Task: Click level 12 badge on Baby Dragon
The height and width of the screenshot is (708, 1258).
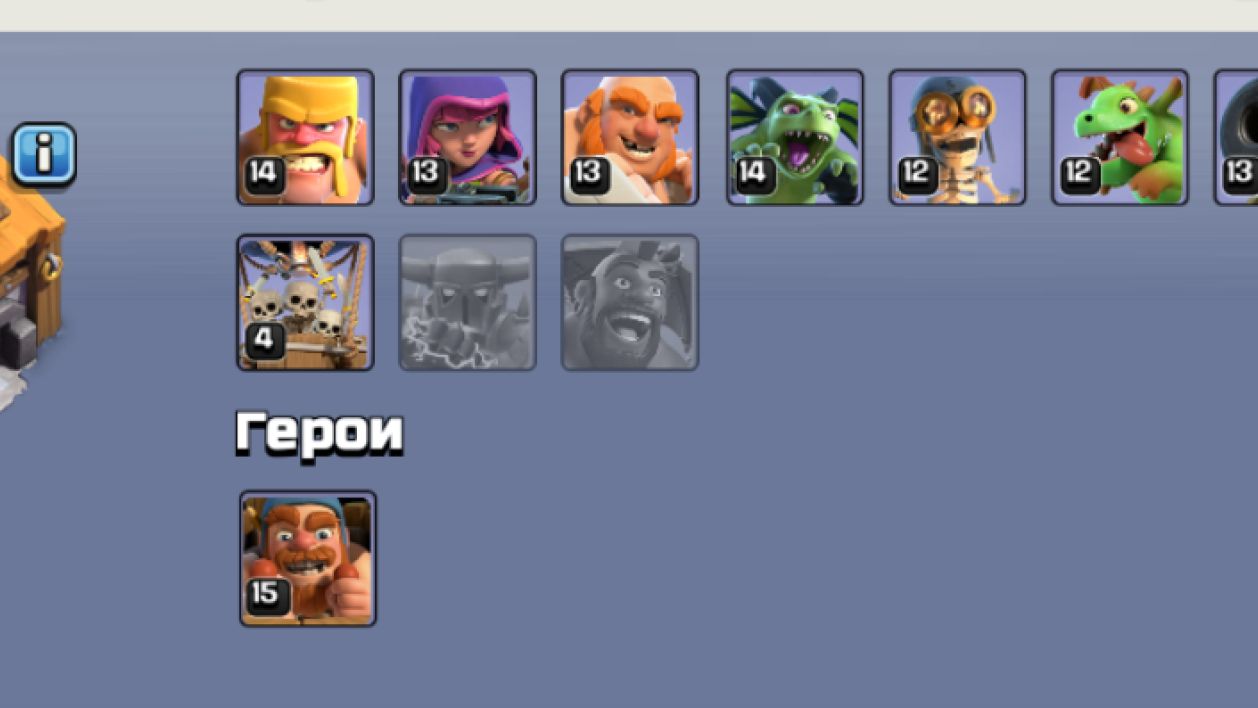Action: [1079, 174]
